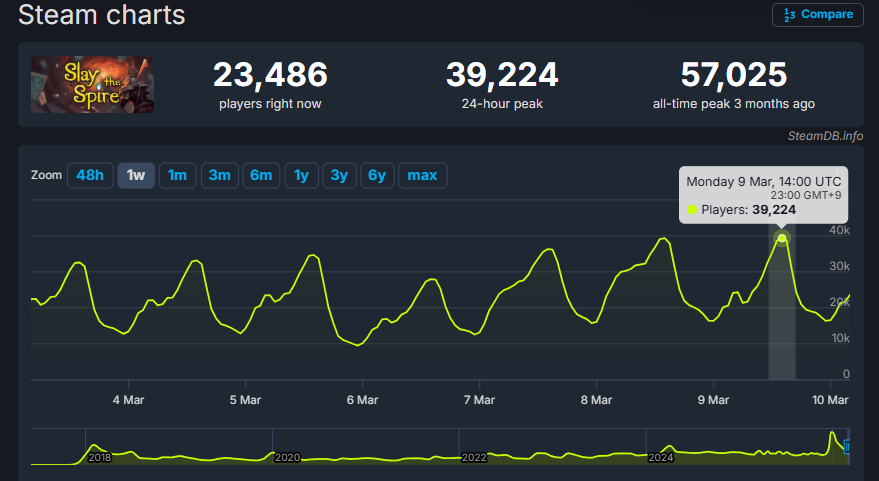Click 2018 in the navigator timeline
Viewport: 879px width, 481px height.
pos(100,457)
